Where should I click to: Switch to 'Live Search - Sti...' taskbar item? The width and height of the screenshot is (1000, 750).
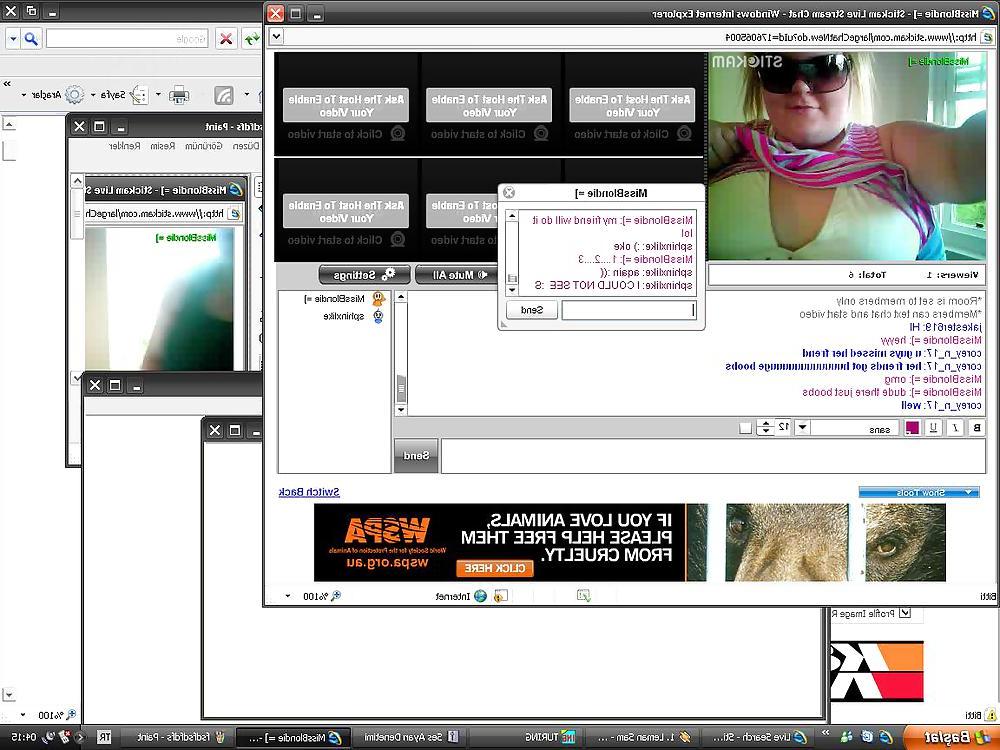(758, 737)
